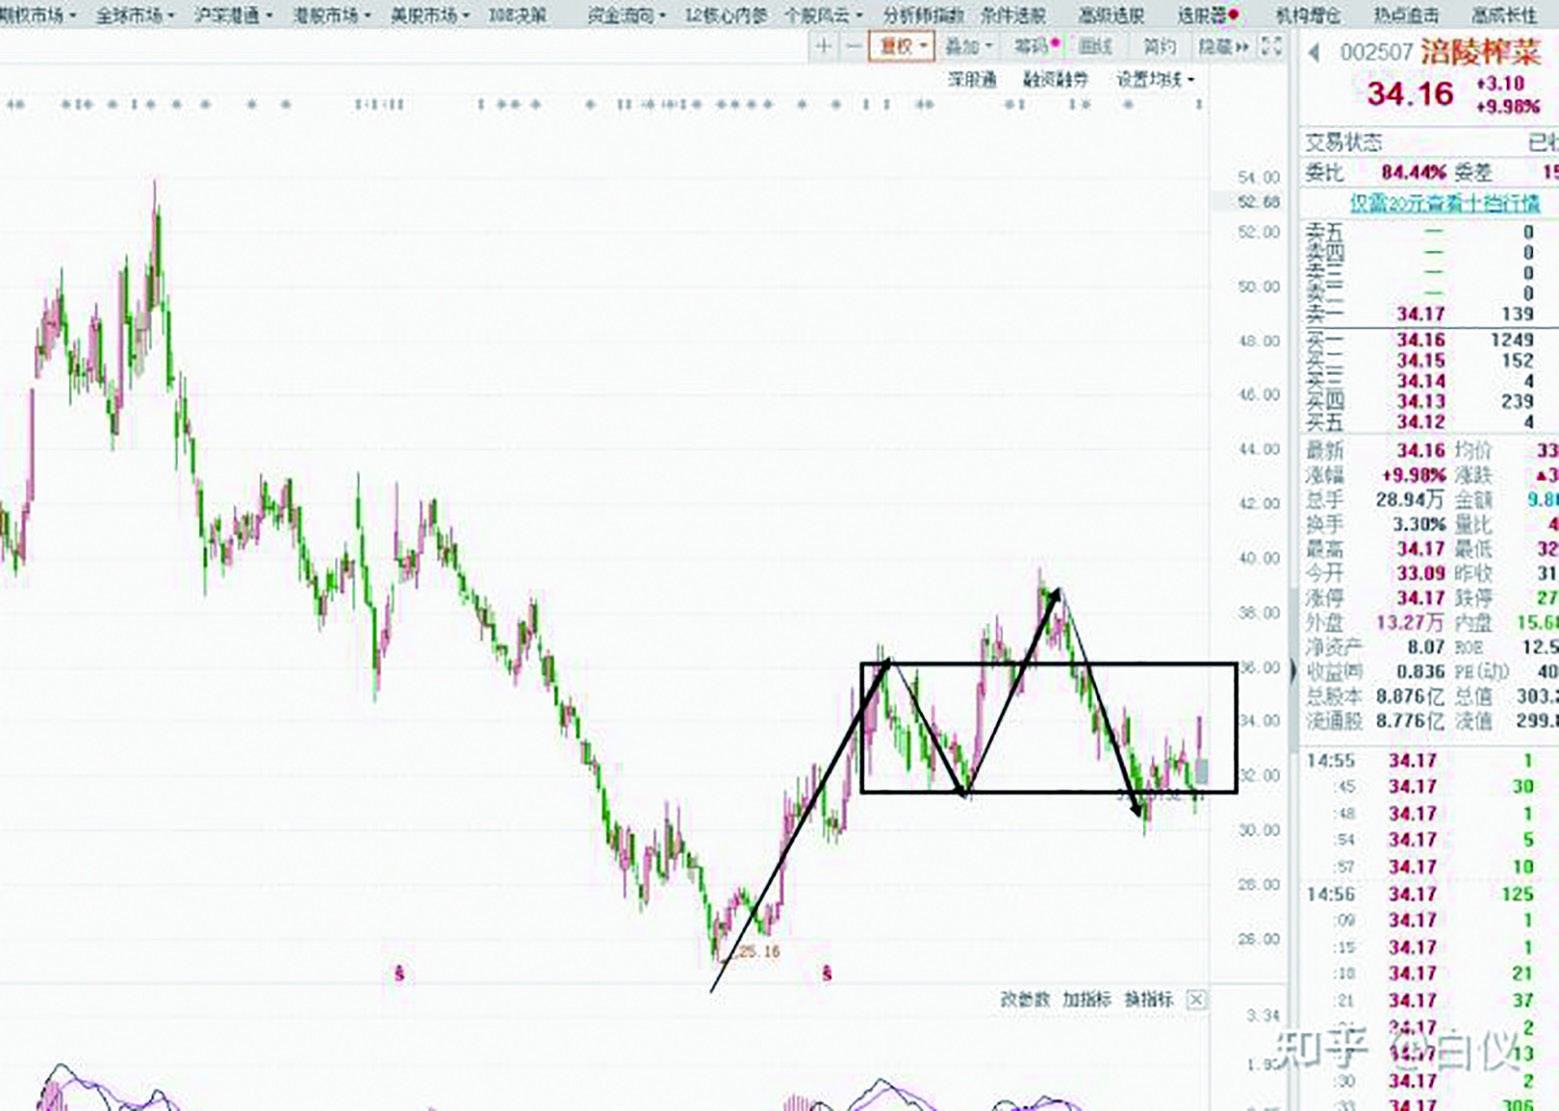This screenshot has width=1559, height=1111.
Task: Expand hidden tools with 隐藏 arrows
Action: 1224,47
